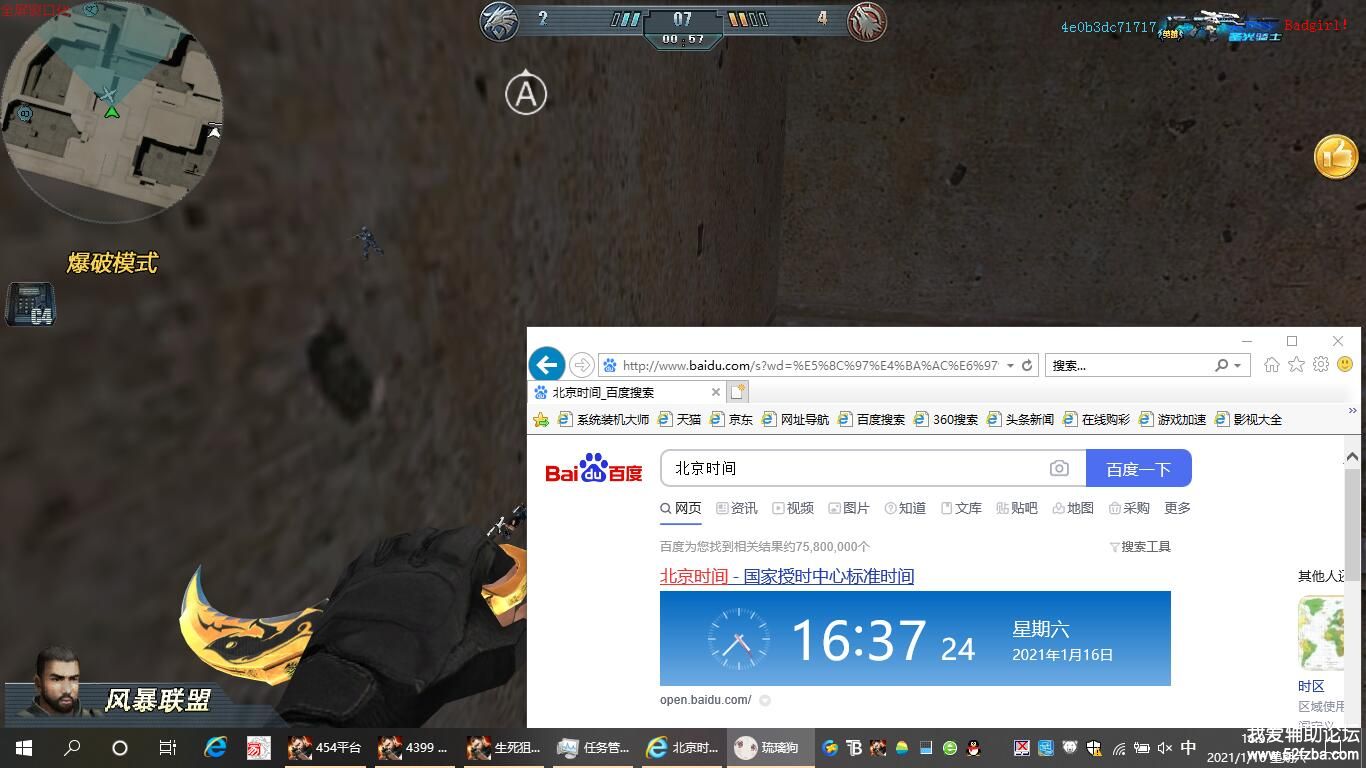Click the scrollbar up arrow
Screen dimensions: 1366x768
(x=1353, y=458)
